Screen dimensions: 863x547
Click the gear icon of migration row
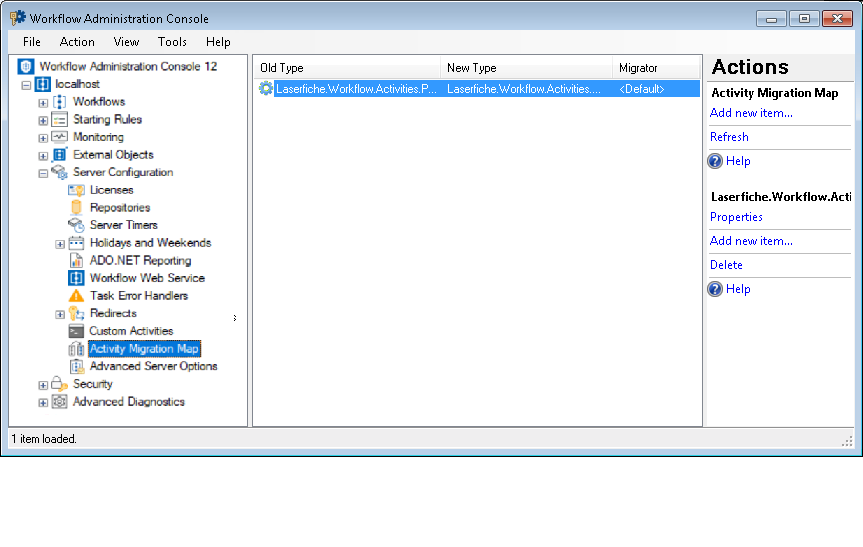tap(265, 89)
